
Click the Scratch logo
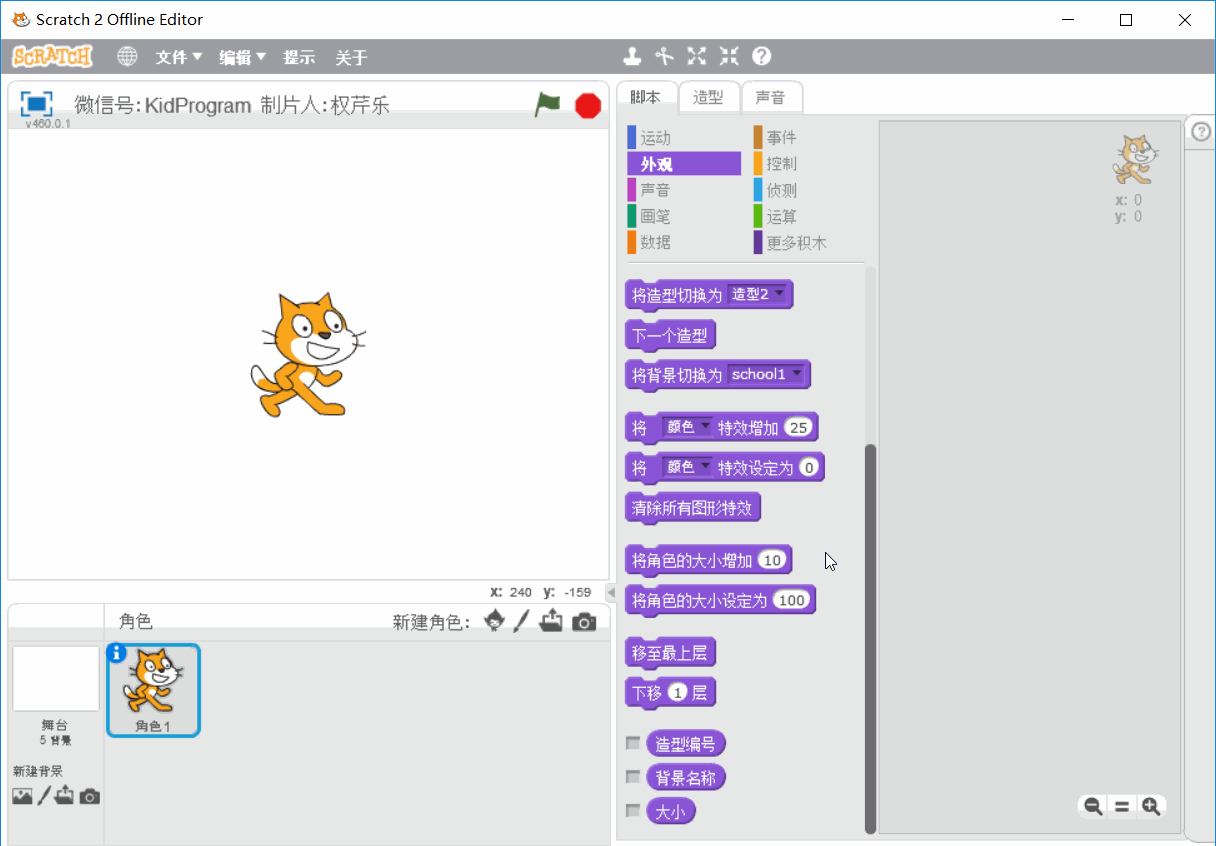click(52, 57)
